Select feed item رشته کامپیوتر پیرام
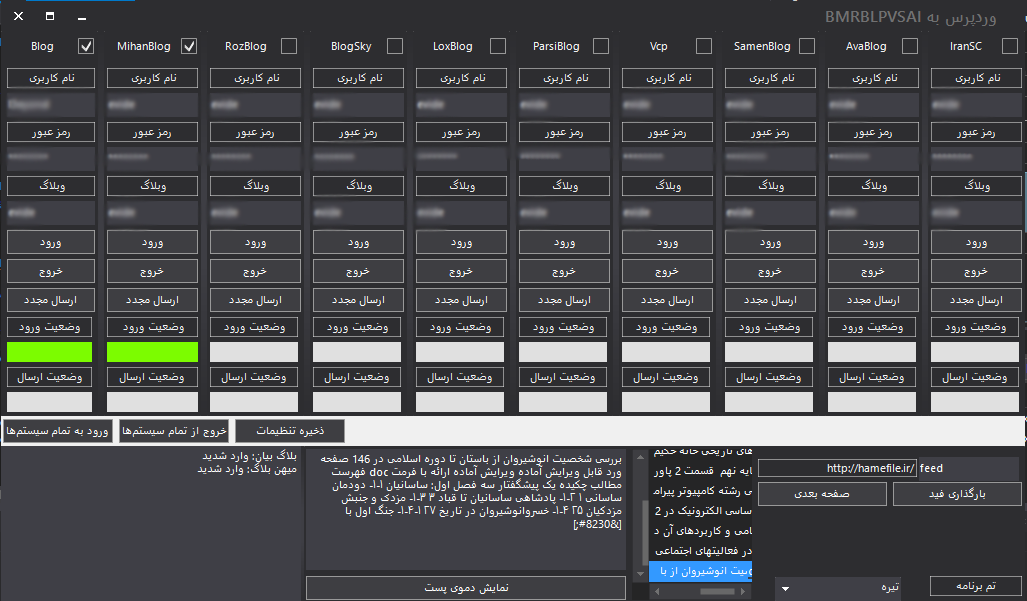The width and height of the screenshot is (1027, 601). click(702, 491)
